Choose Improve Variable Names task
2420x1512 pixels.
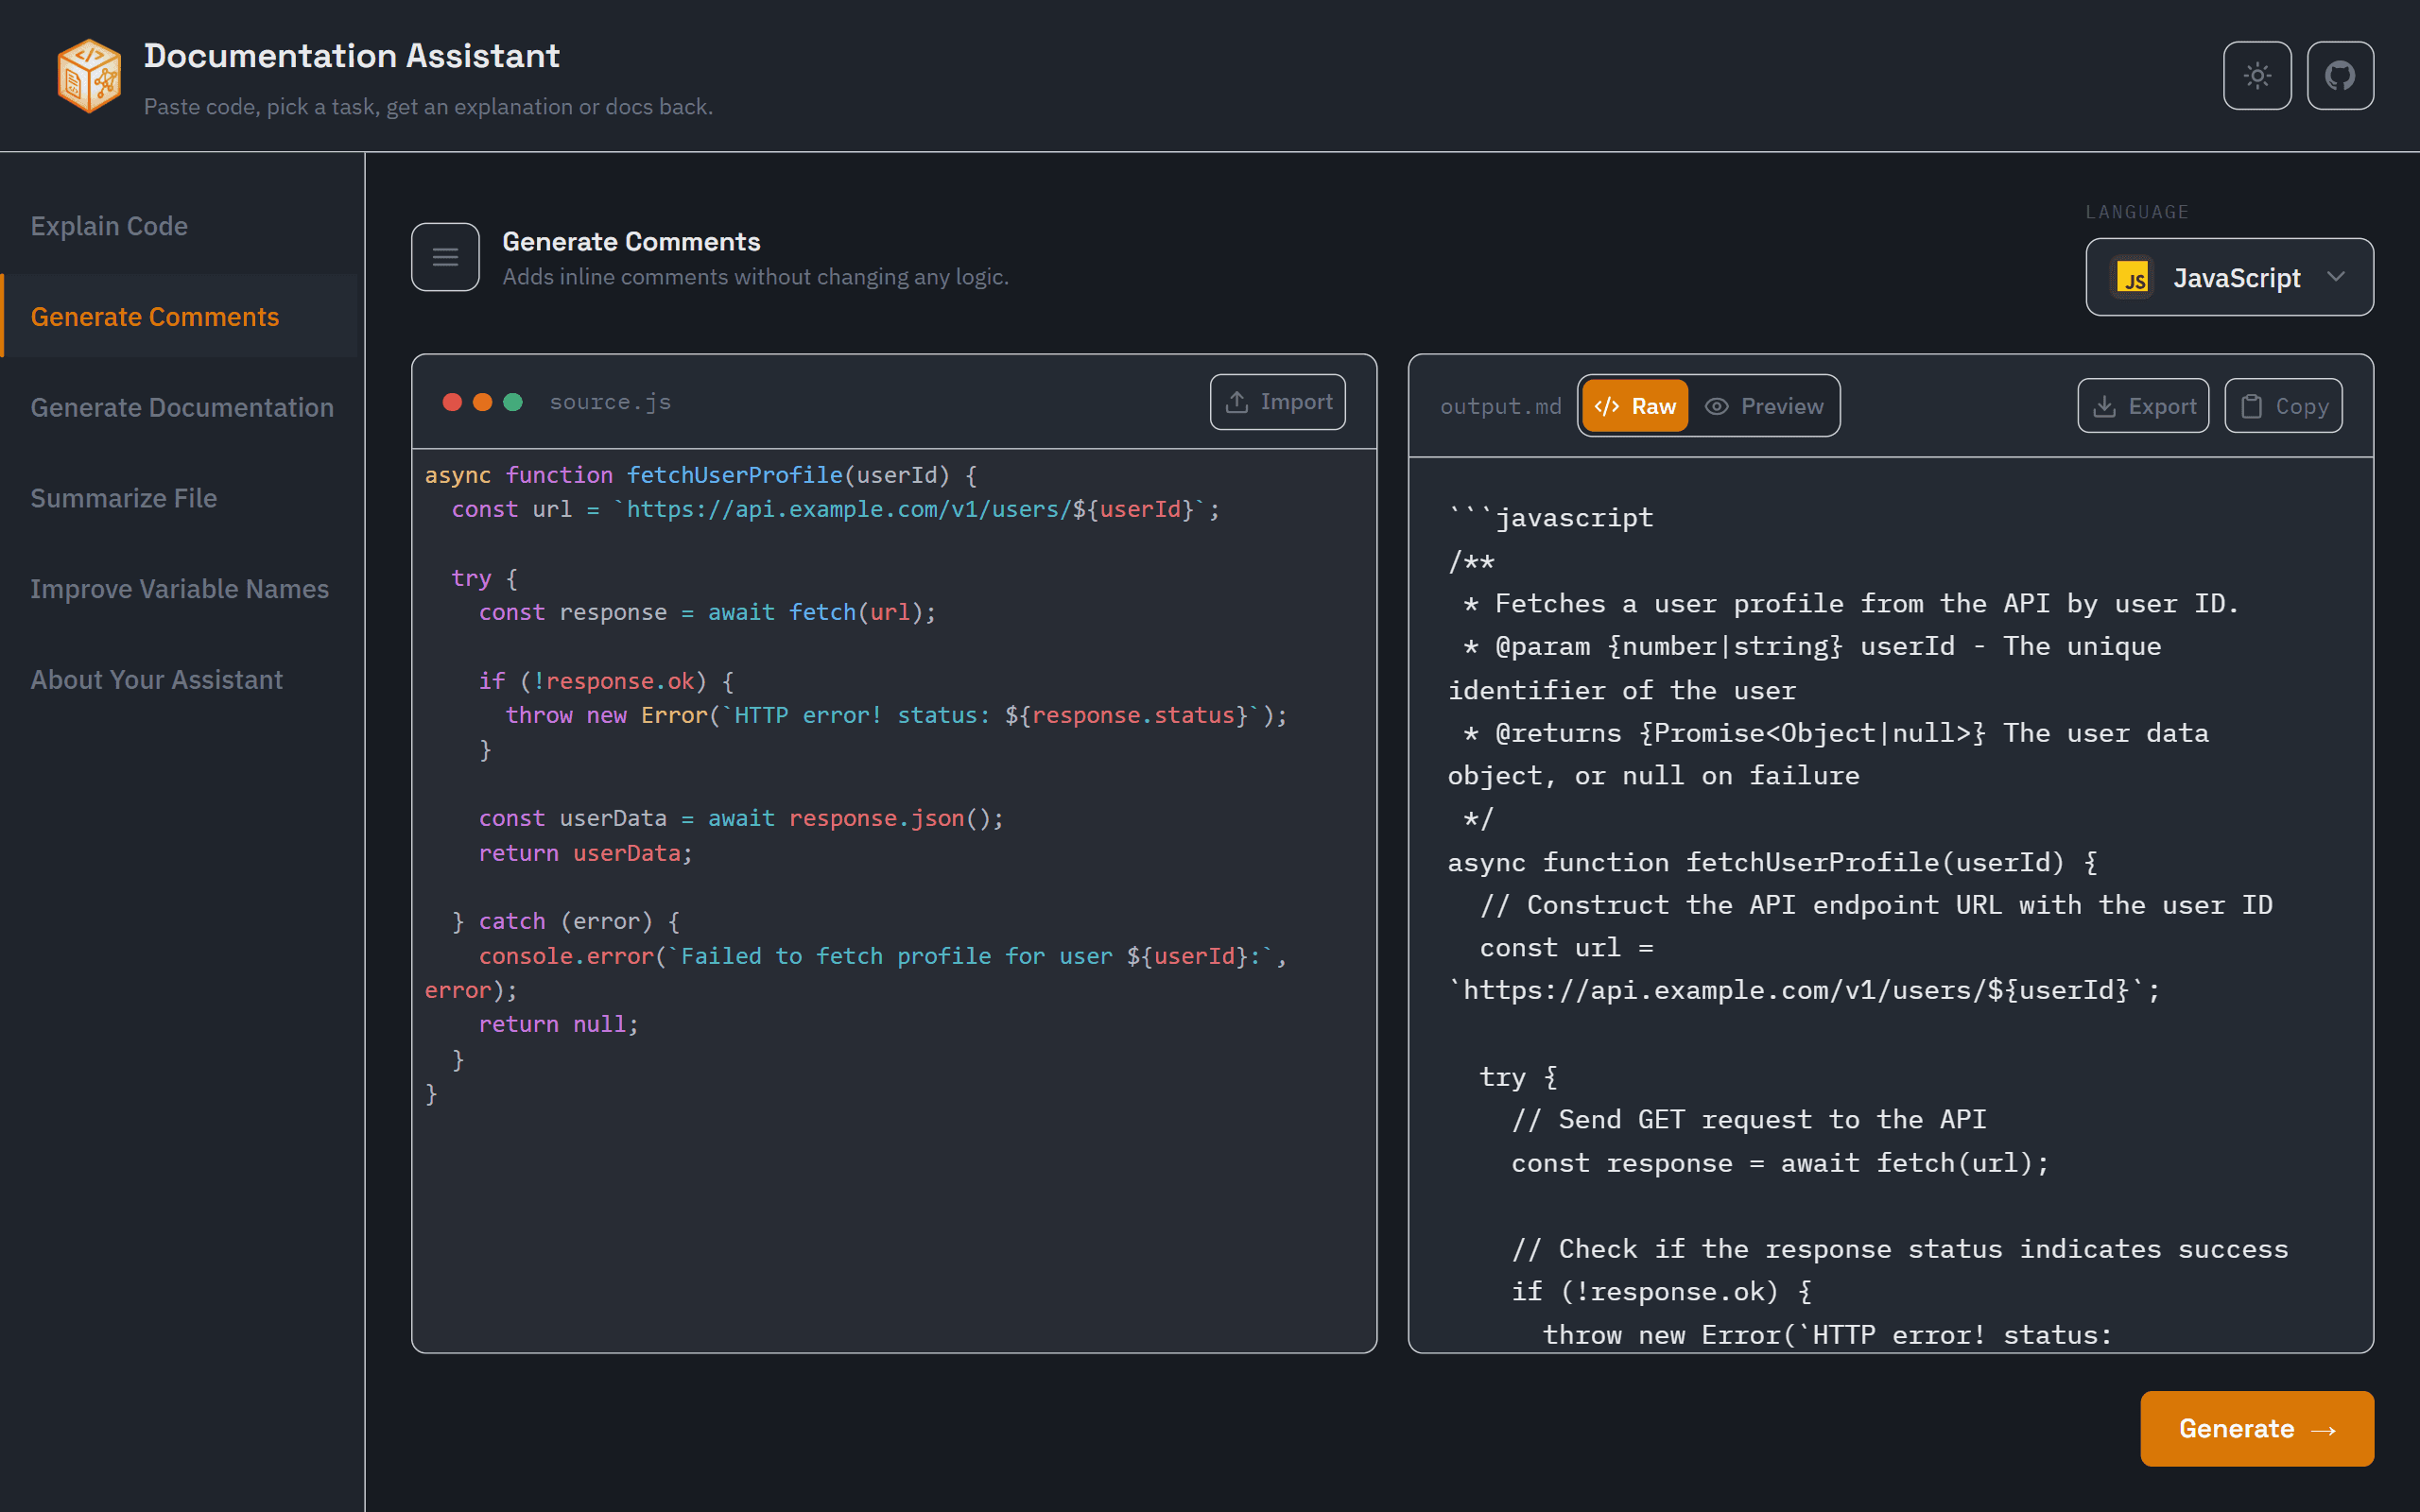point(180,589)
